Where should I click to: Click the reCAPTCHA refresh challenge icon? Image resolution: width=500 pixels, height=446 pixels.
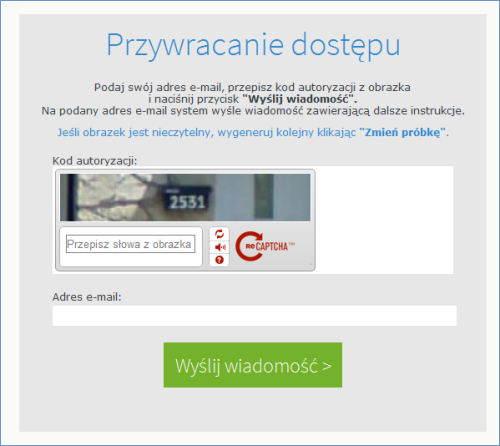tap(219, 234)
